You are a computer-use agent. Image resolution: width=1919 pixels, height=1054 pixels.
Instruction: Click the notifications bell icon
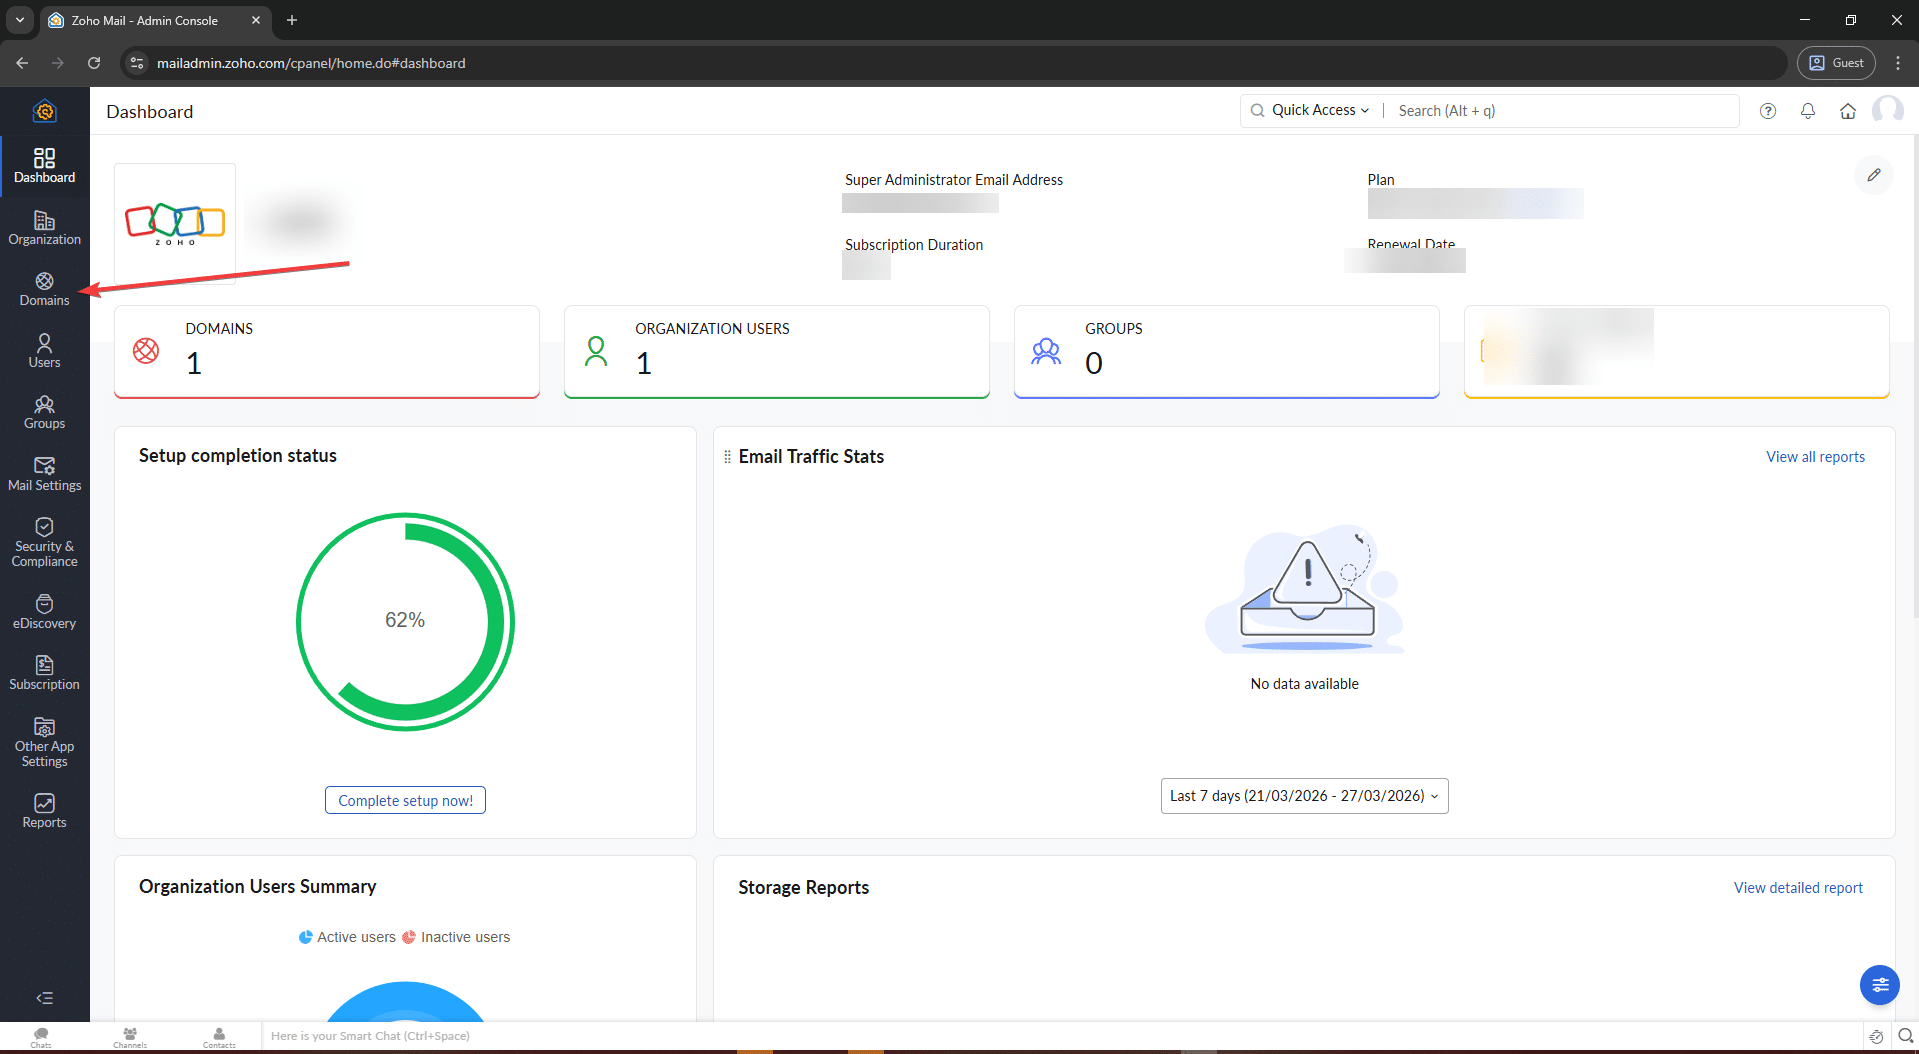pyautogui.click(x=1807, y=111)
